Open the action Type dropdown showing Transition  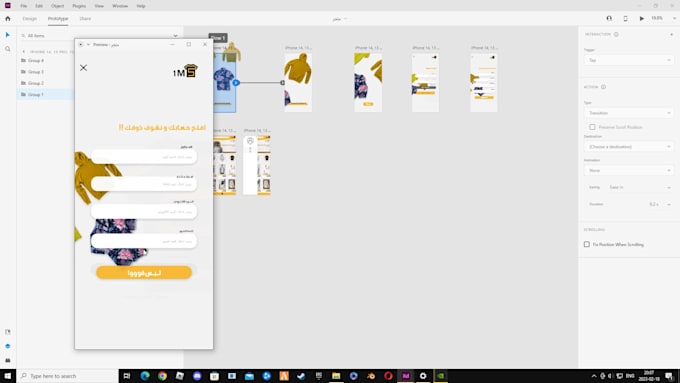[x=629, y=113]
